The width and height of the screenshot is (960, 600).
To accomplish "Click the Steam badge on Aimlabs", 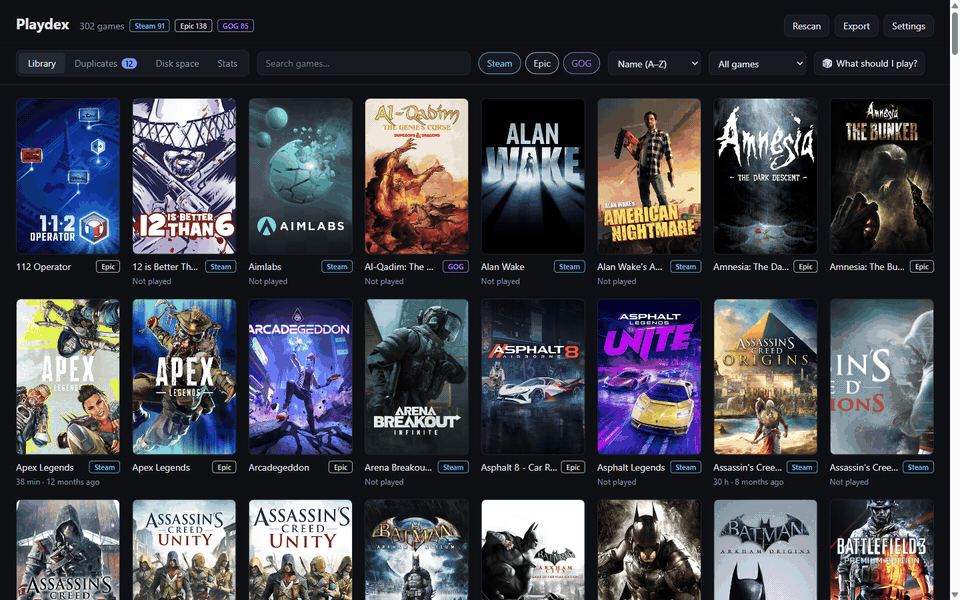I will tap(337, 266).
